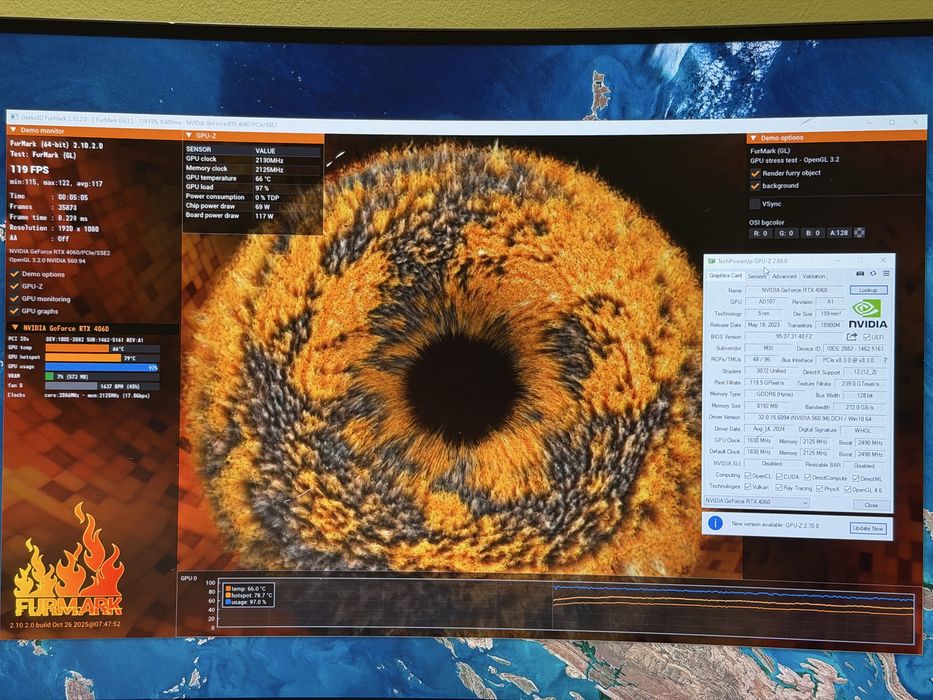Click the GPU 0 graph legend box
The height and width of the screenshot is (700, 933).
[x=249, y=595]
